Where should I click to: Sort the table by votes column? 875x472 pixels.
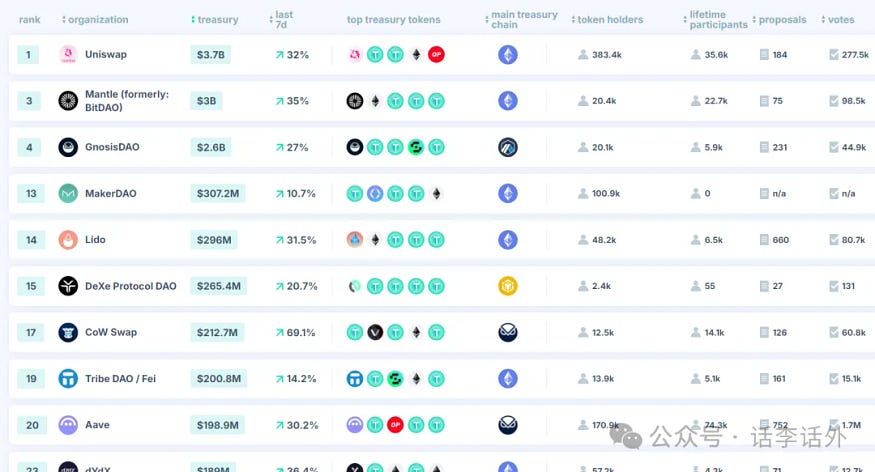[838, 20]
